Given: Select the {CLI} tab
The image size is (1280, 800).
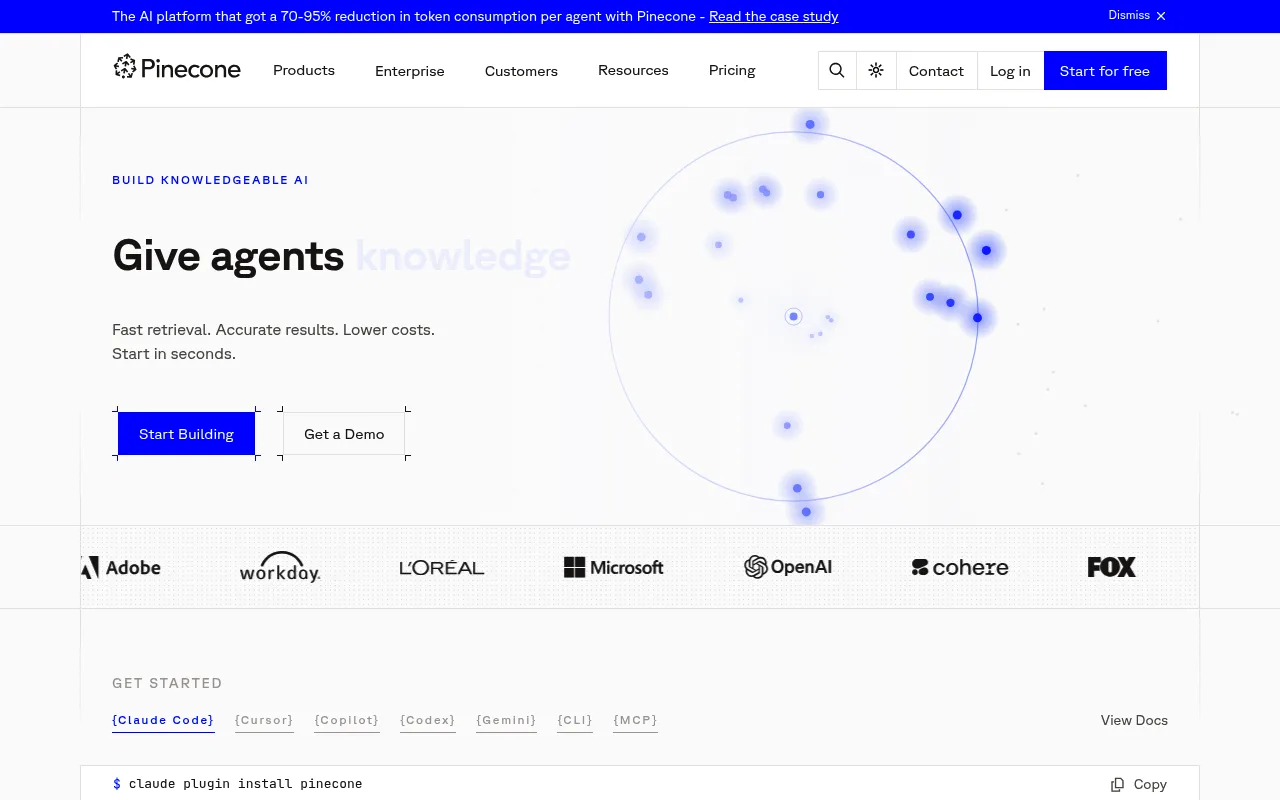Looking at the screenshot, I should [x=575, y=720].
